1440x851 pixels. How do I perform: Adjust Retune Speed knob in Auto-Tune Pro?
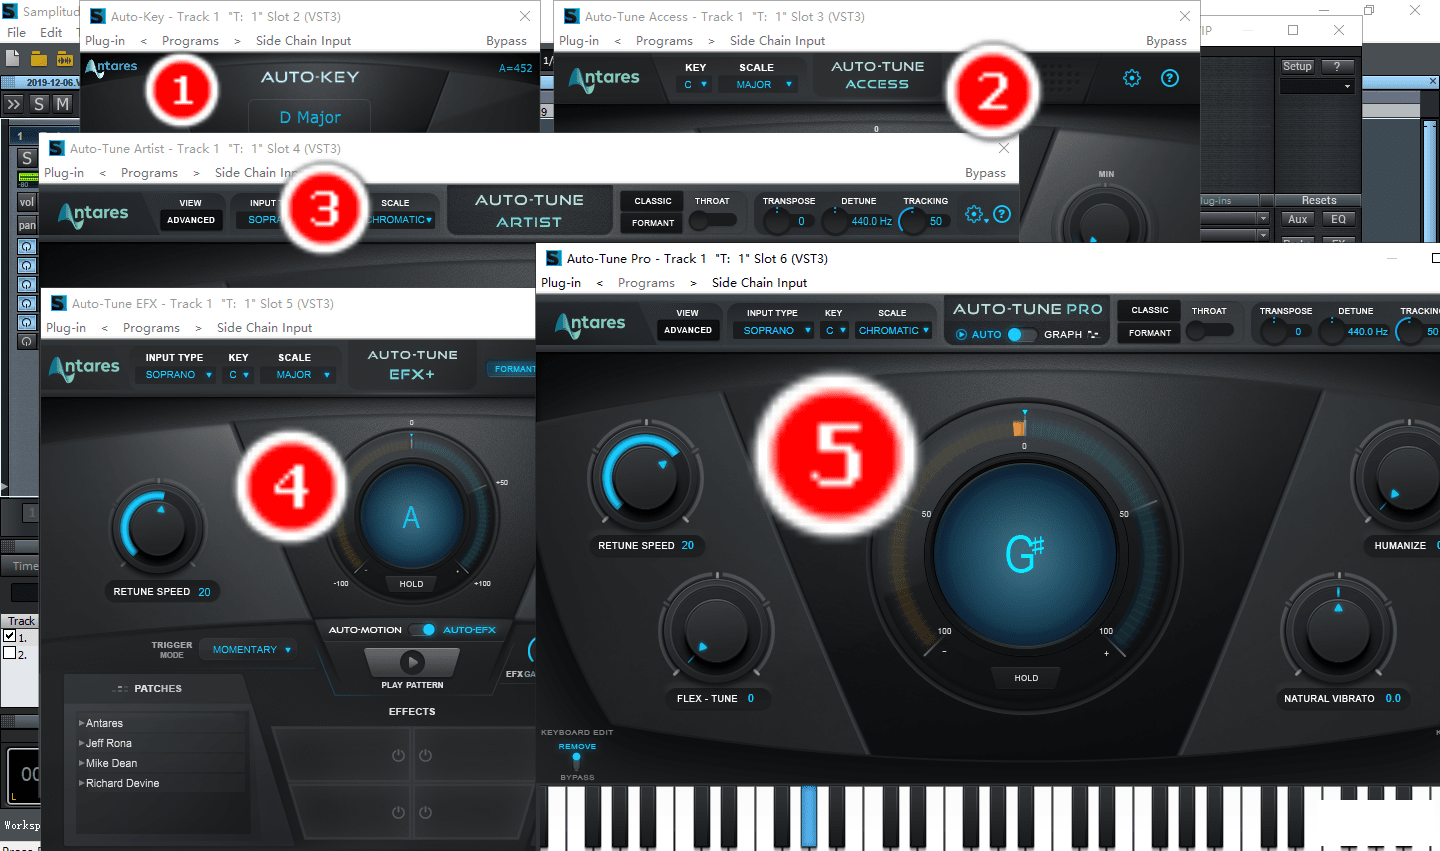coord(645,474)
